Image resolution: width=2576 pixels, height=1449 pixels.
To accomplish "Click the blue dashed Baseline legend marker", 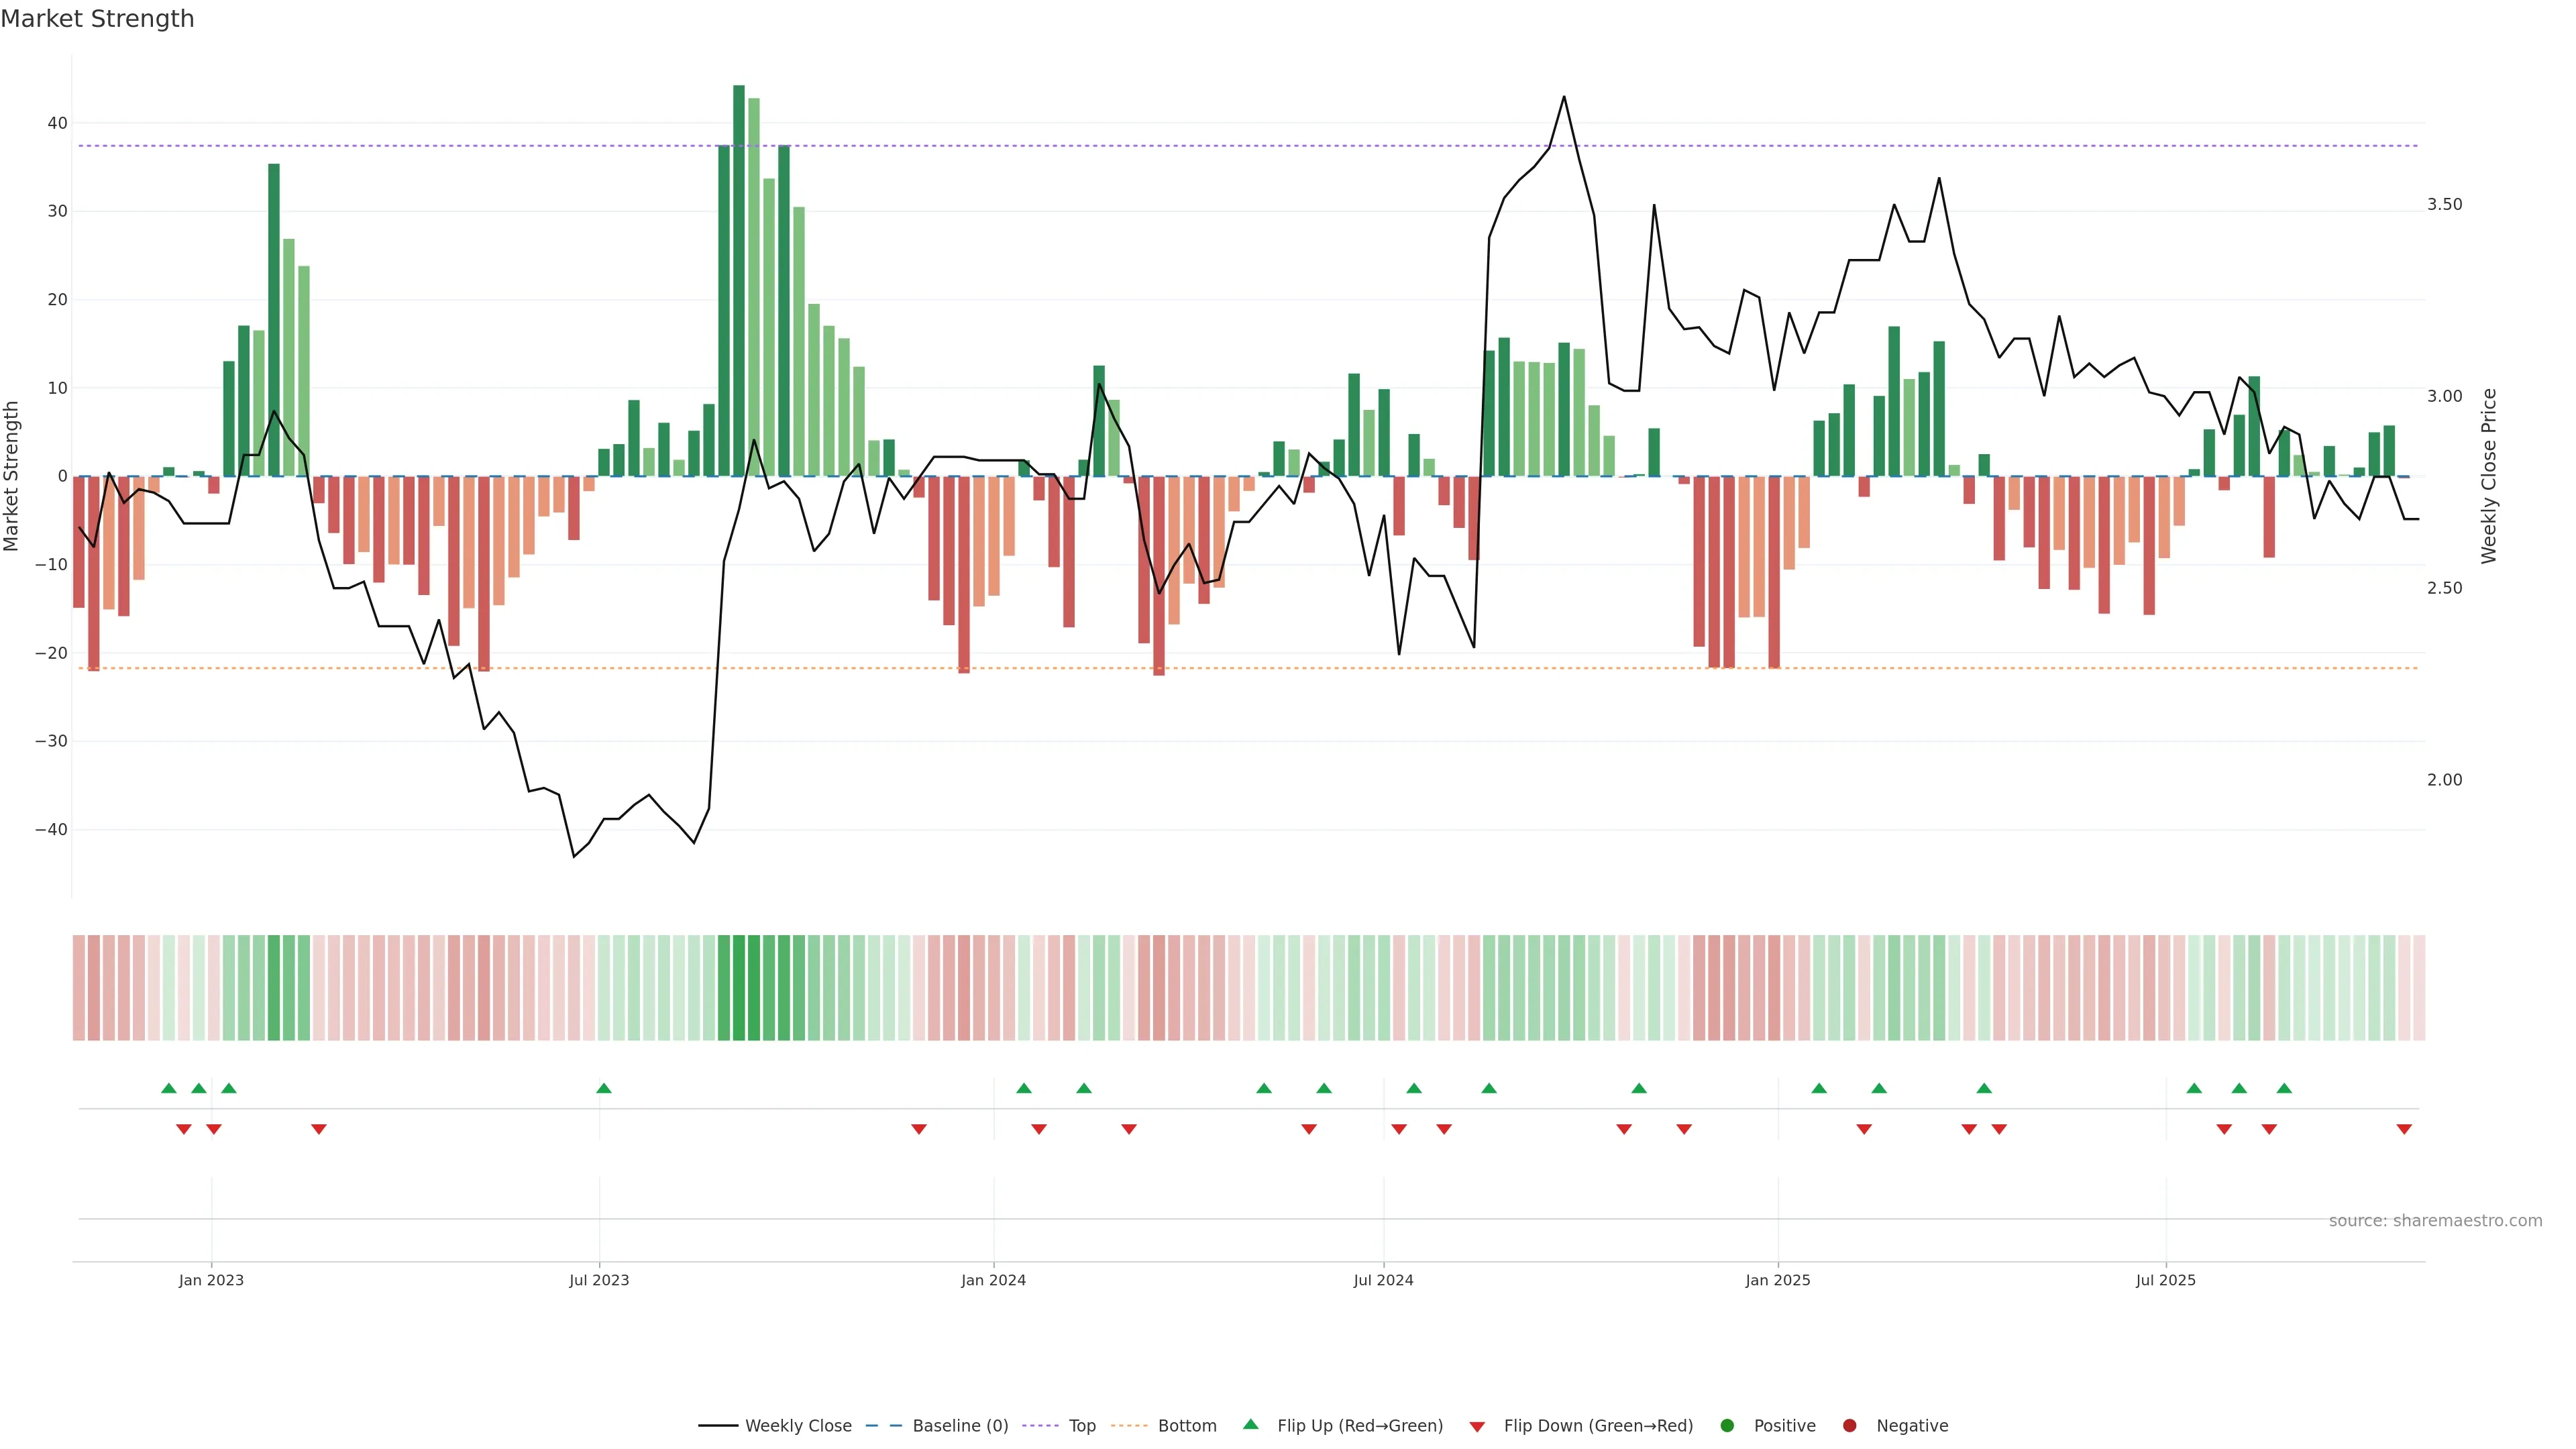I will pos(883,1425).
